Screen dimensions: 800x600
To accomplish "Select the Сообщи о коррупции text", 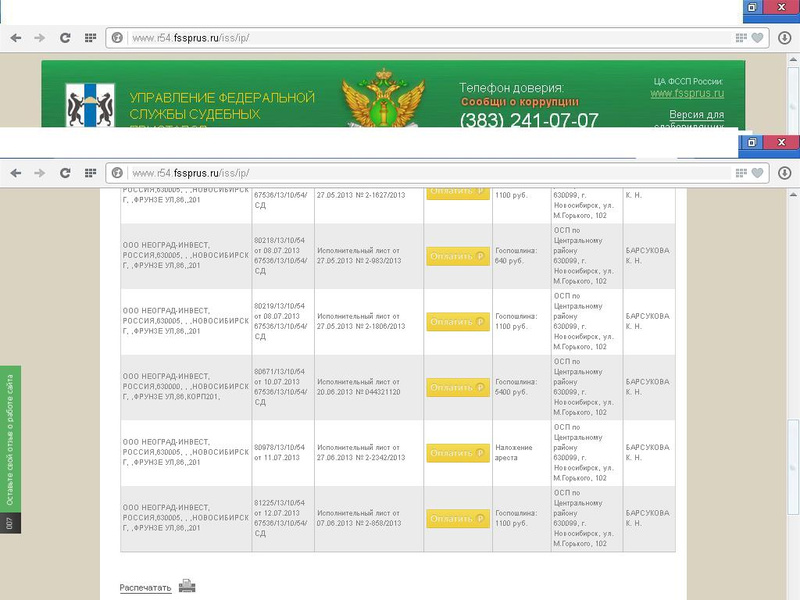I will click(x=520, y=102).
